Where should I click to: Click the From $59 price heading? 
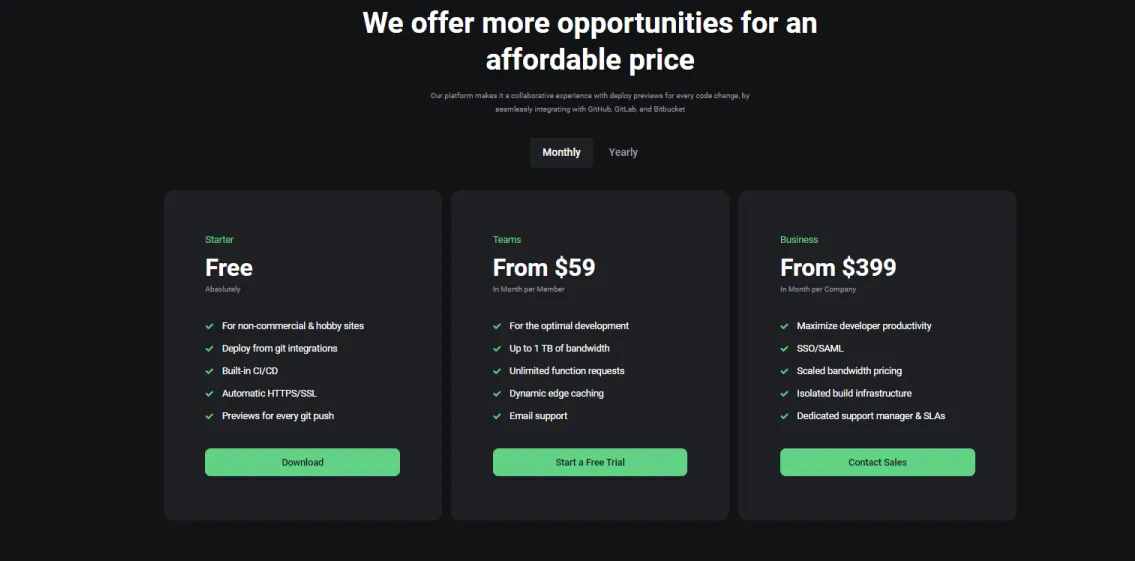(x=544, y=268)
